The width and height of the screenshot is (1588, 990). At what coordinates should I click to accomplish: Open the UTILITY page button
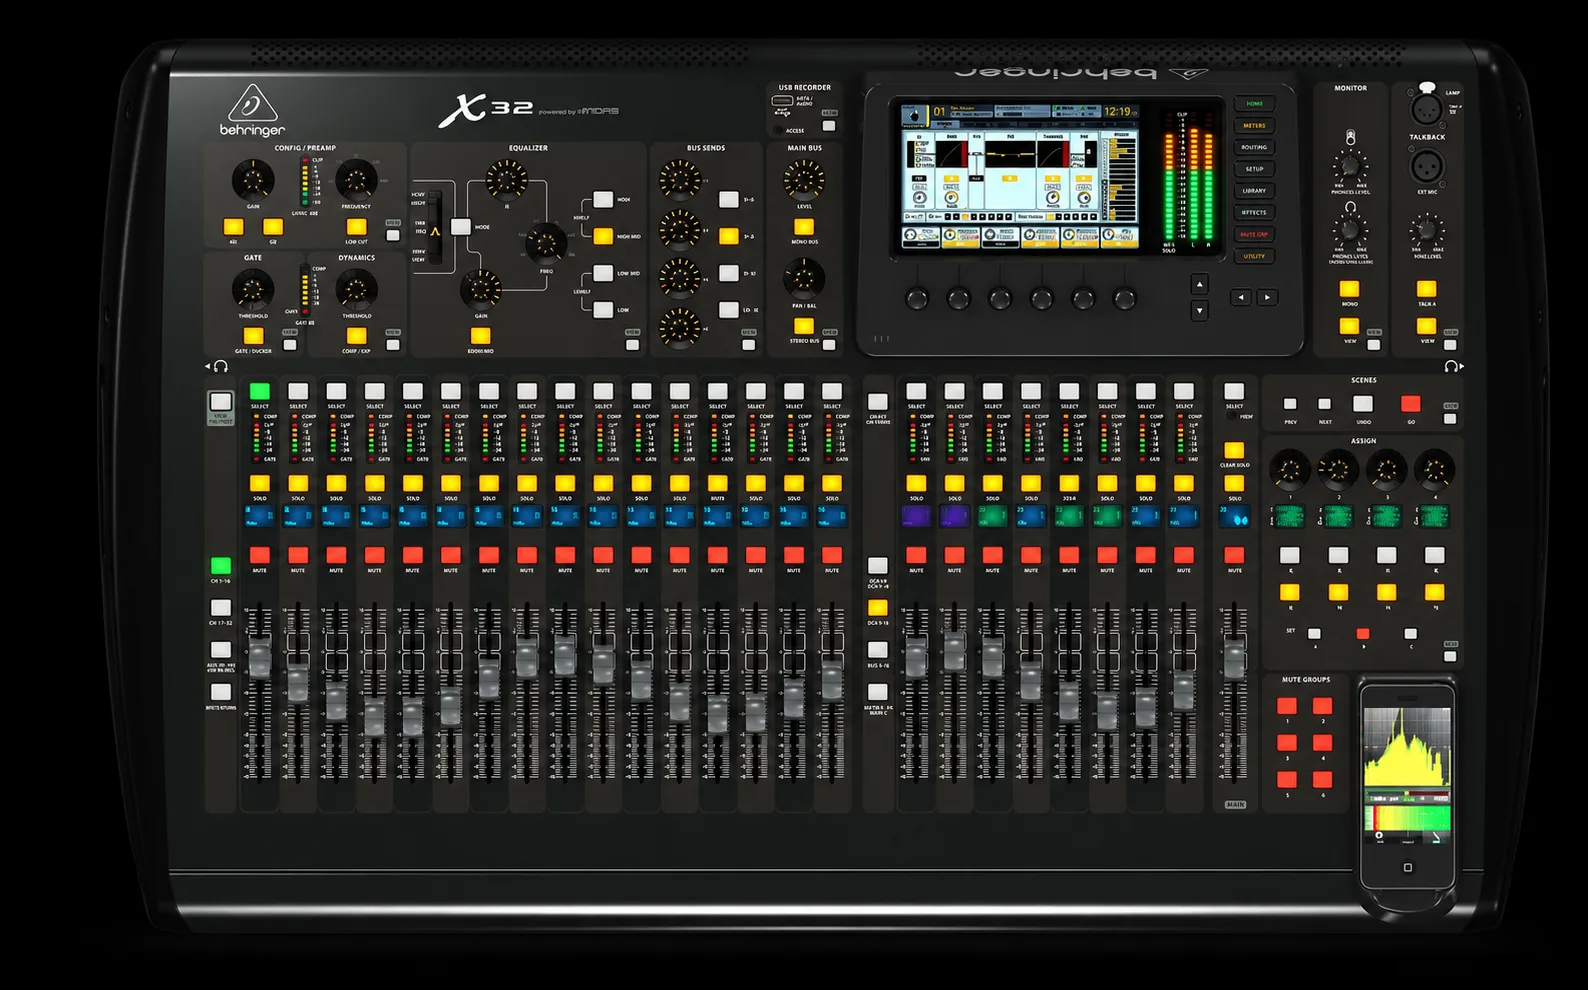1254,256
